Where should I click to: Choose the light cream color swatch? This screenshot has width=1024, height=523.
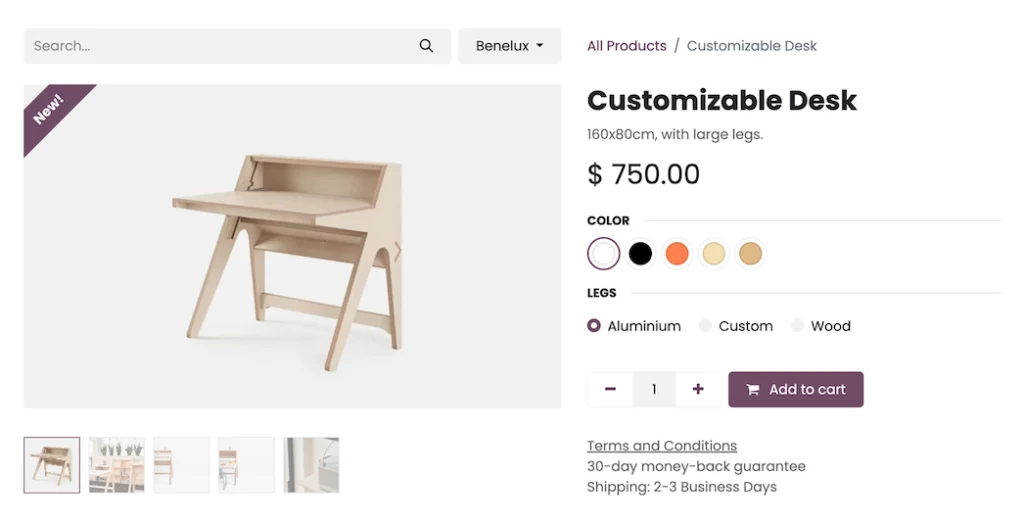pyautogui.click(x=713, y=254)
